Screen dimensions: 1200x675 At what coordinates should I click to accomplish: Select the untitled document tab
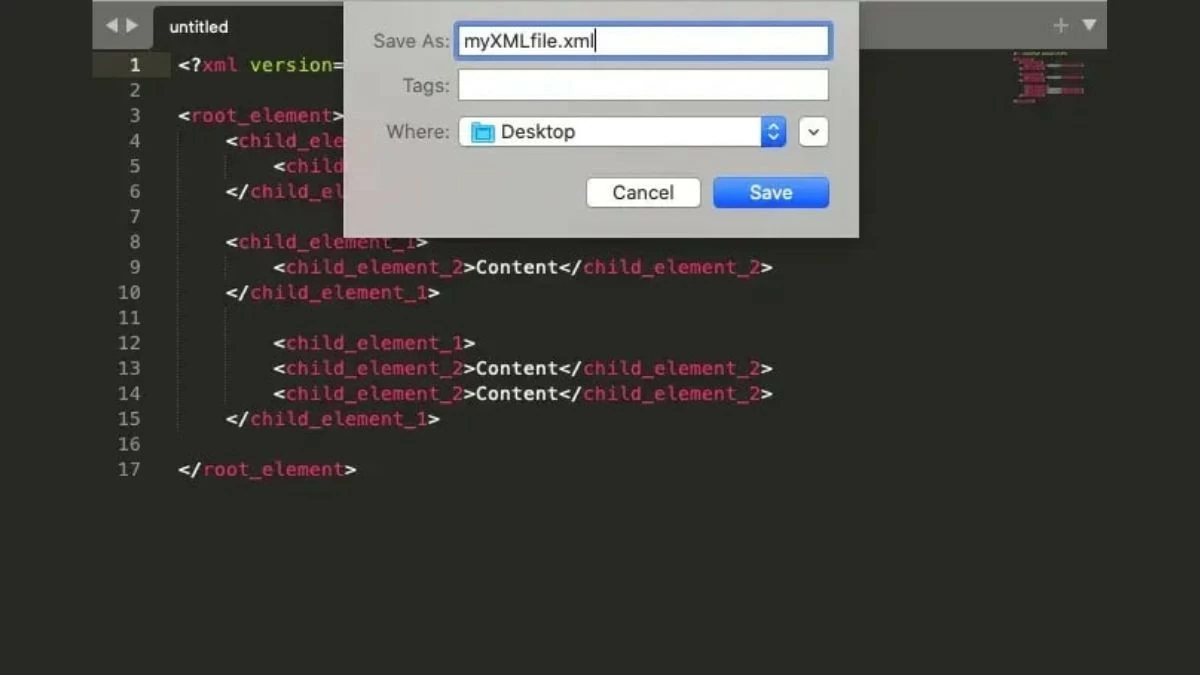tap(197, 26)
